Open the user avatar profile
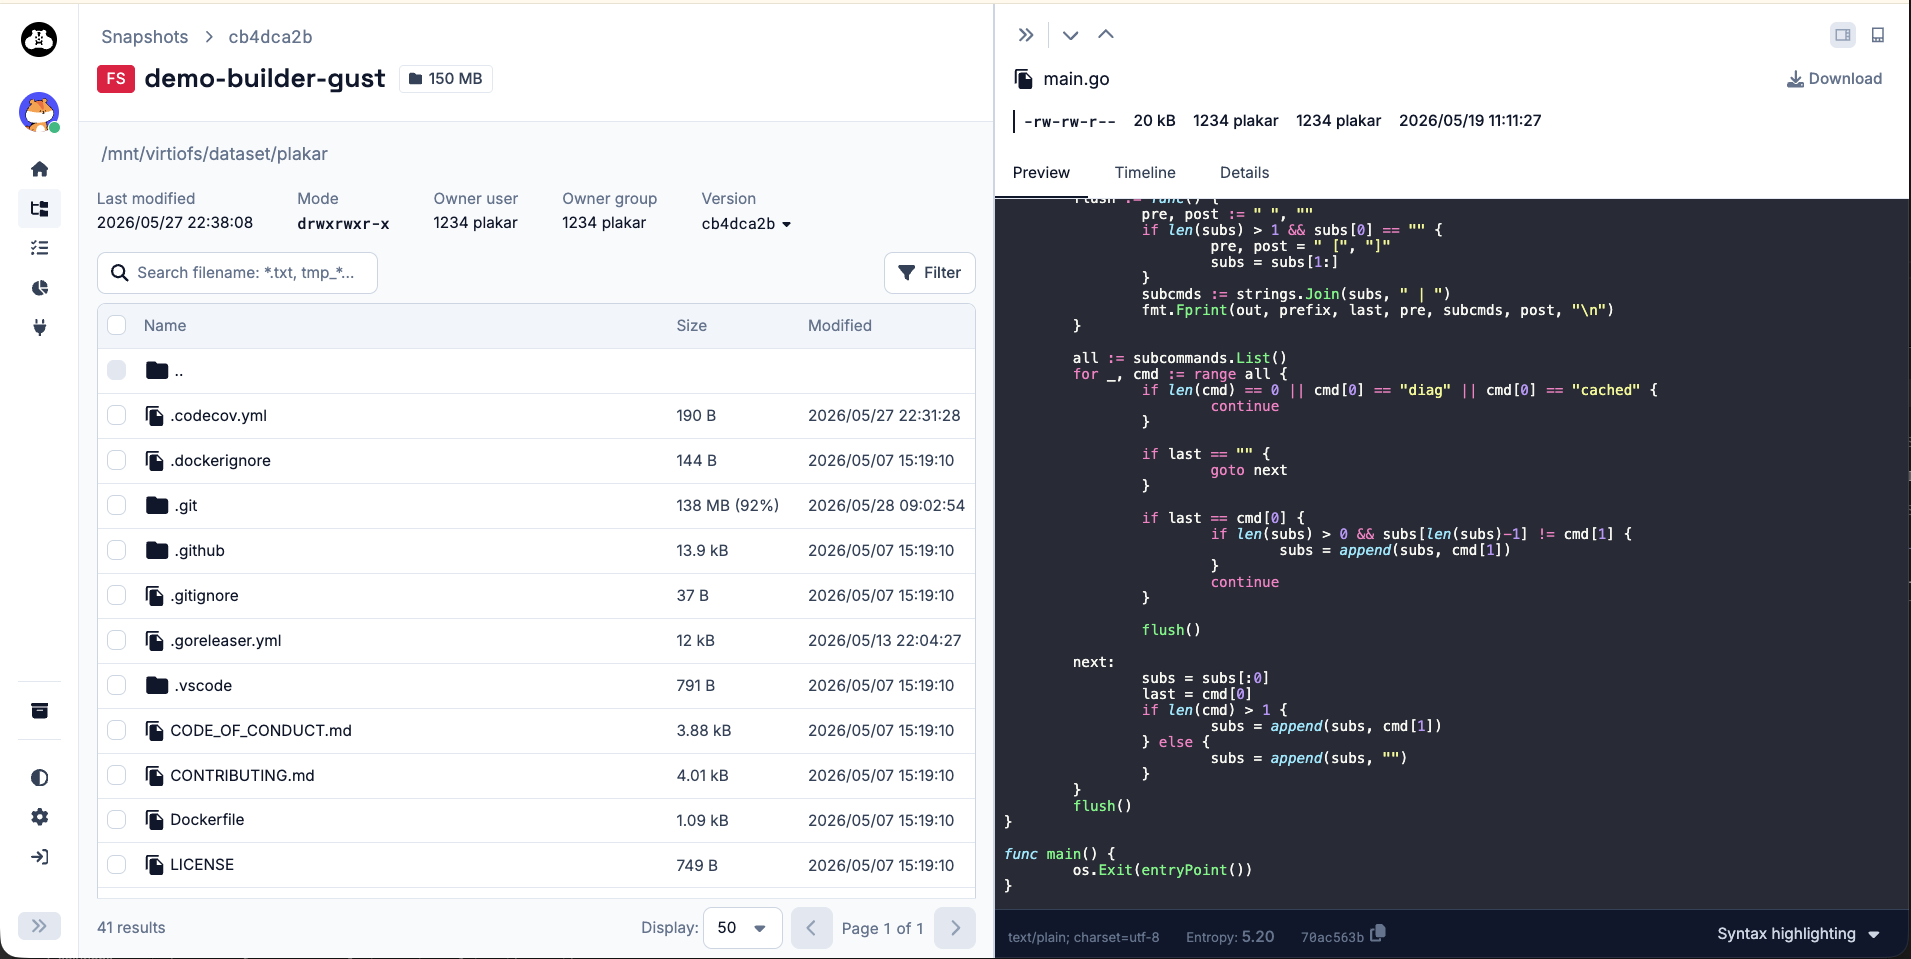This screenshot has width=1911, height=959. (x=39, y=112)
